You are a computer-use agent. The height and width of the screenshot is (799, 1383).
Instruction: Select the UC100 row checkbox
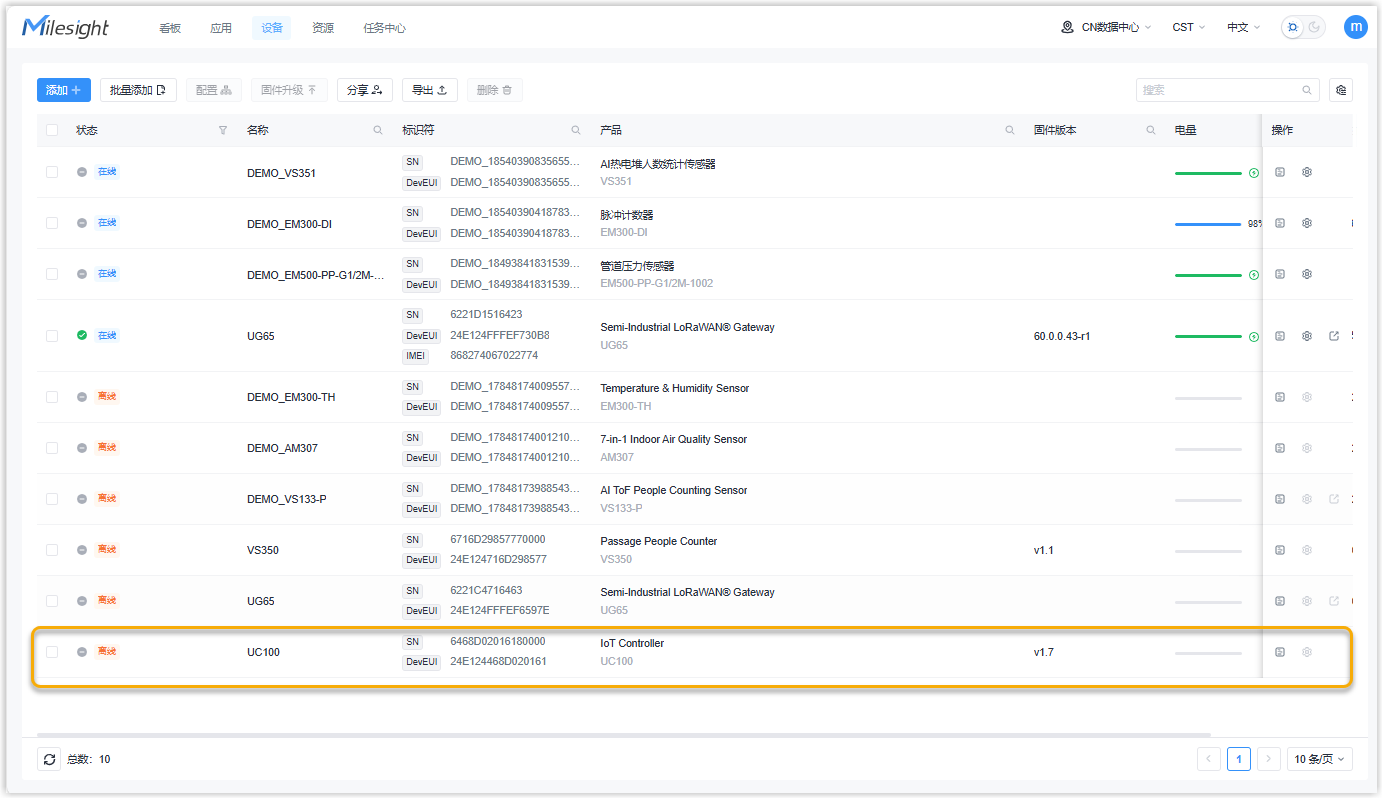tap(52, 652)
